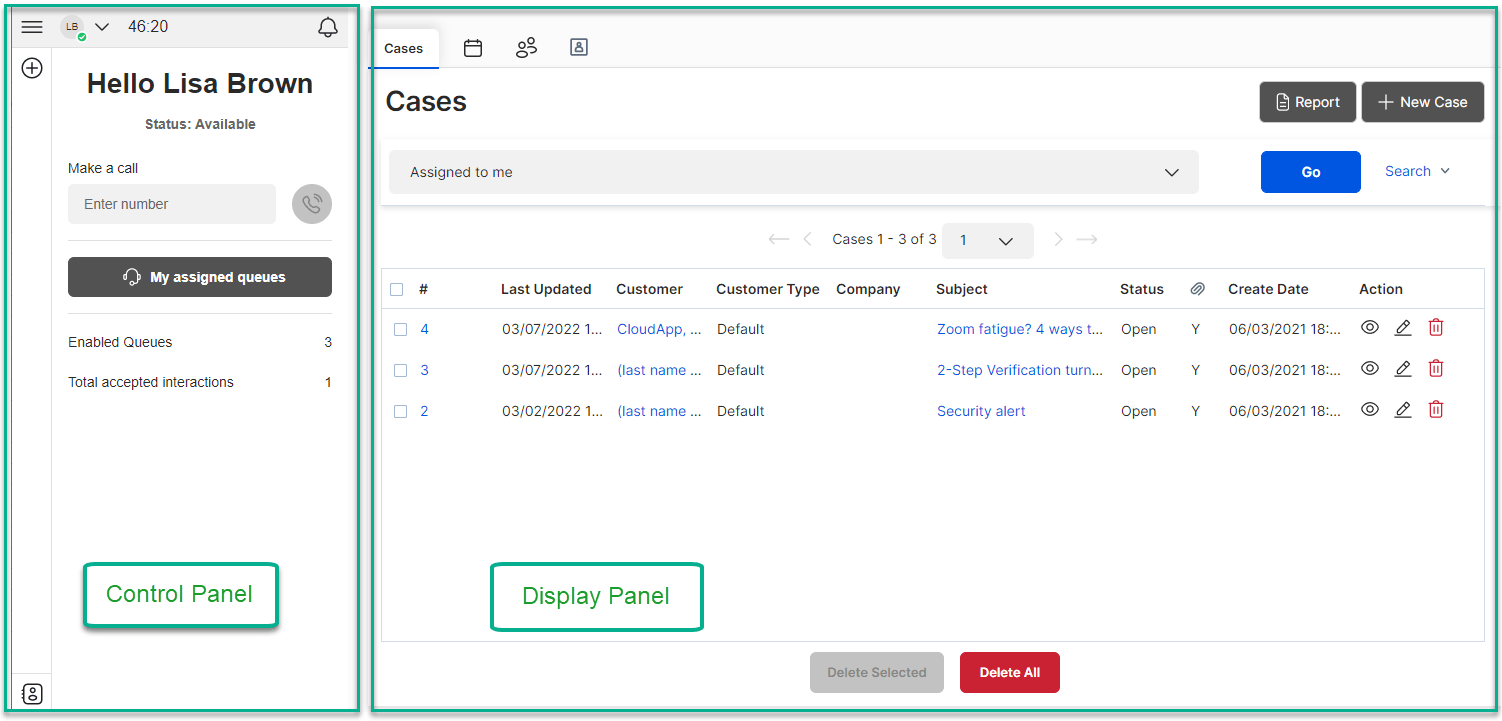Screen dimensions: 1502x721
Task: Open My assigned queues
Action: coord(200,277)
